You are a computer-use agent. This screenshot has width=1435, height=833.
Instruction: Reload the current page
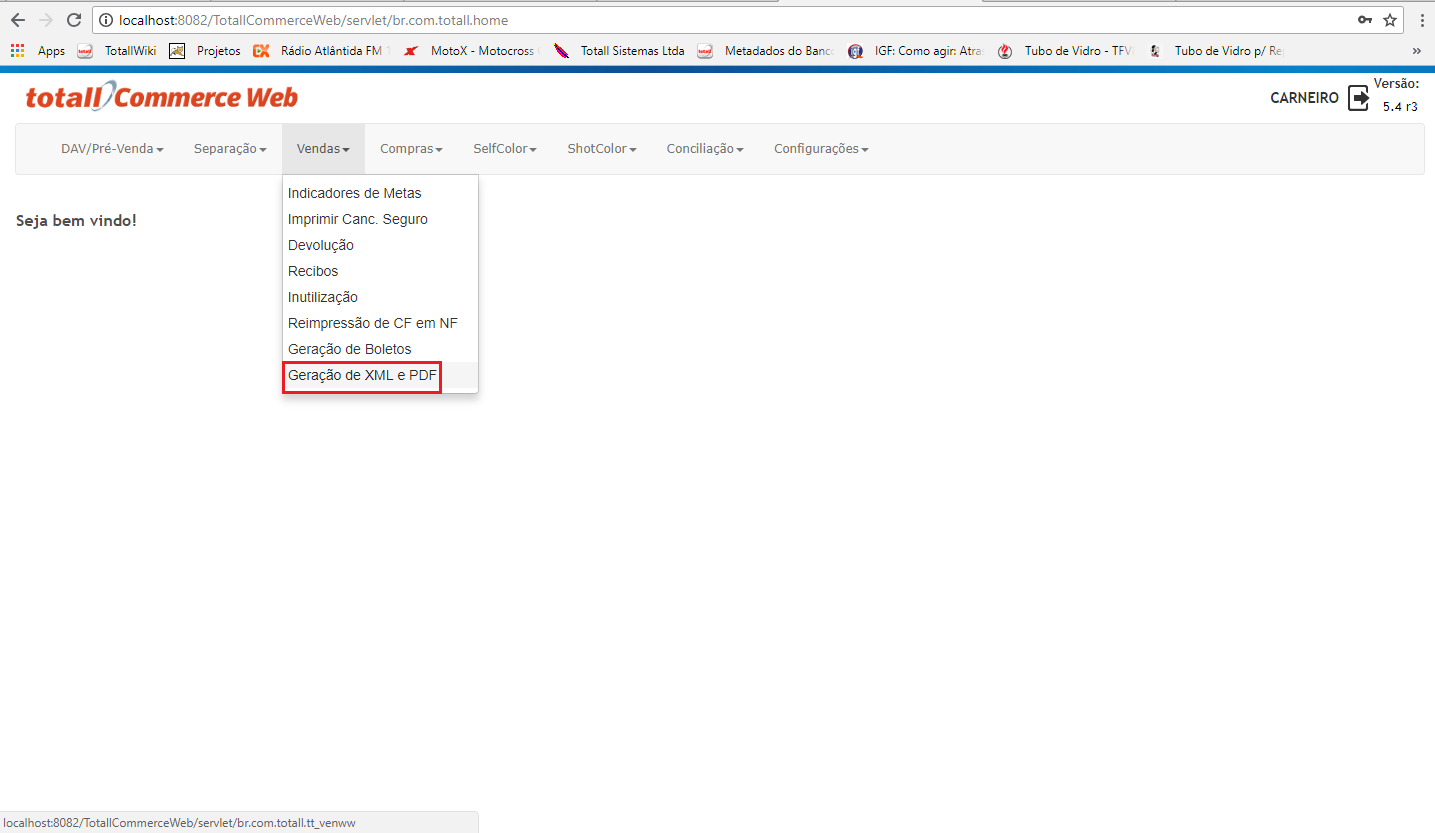pos(73,20)
